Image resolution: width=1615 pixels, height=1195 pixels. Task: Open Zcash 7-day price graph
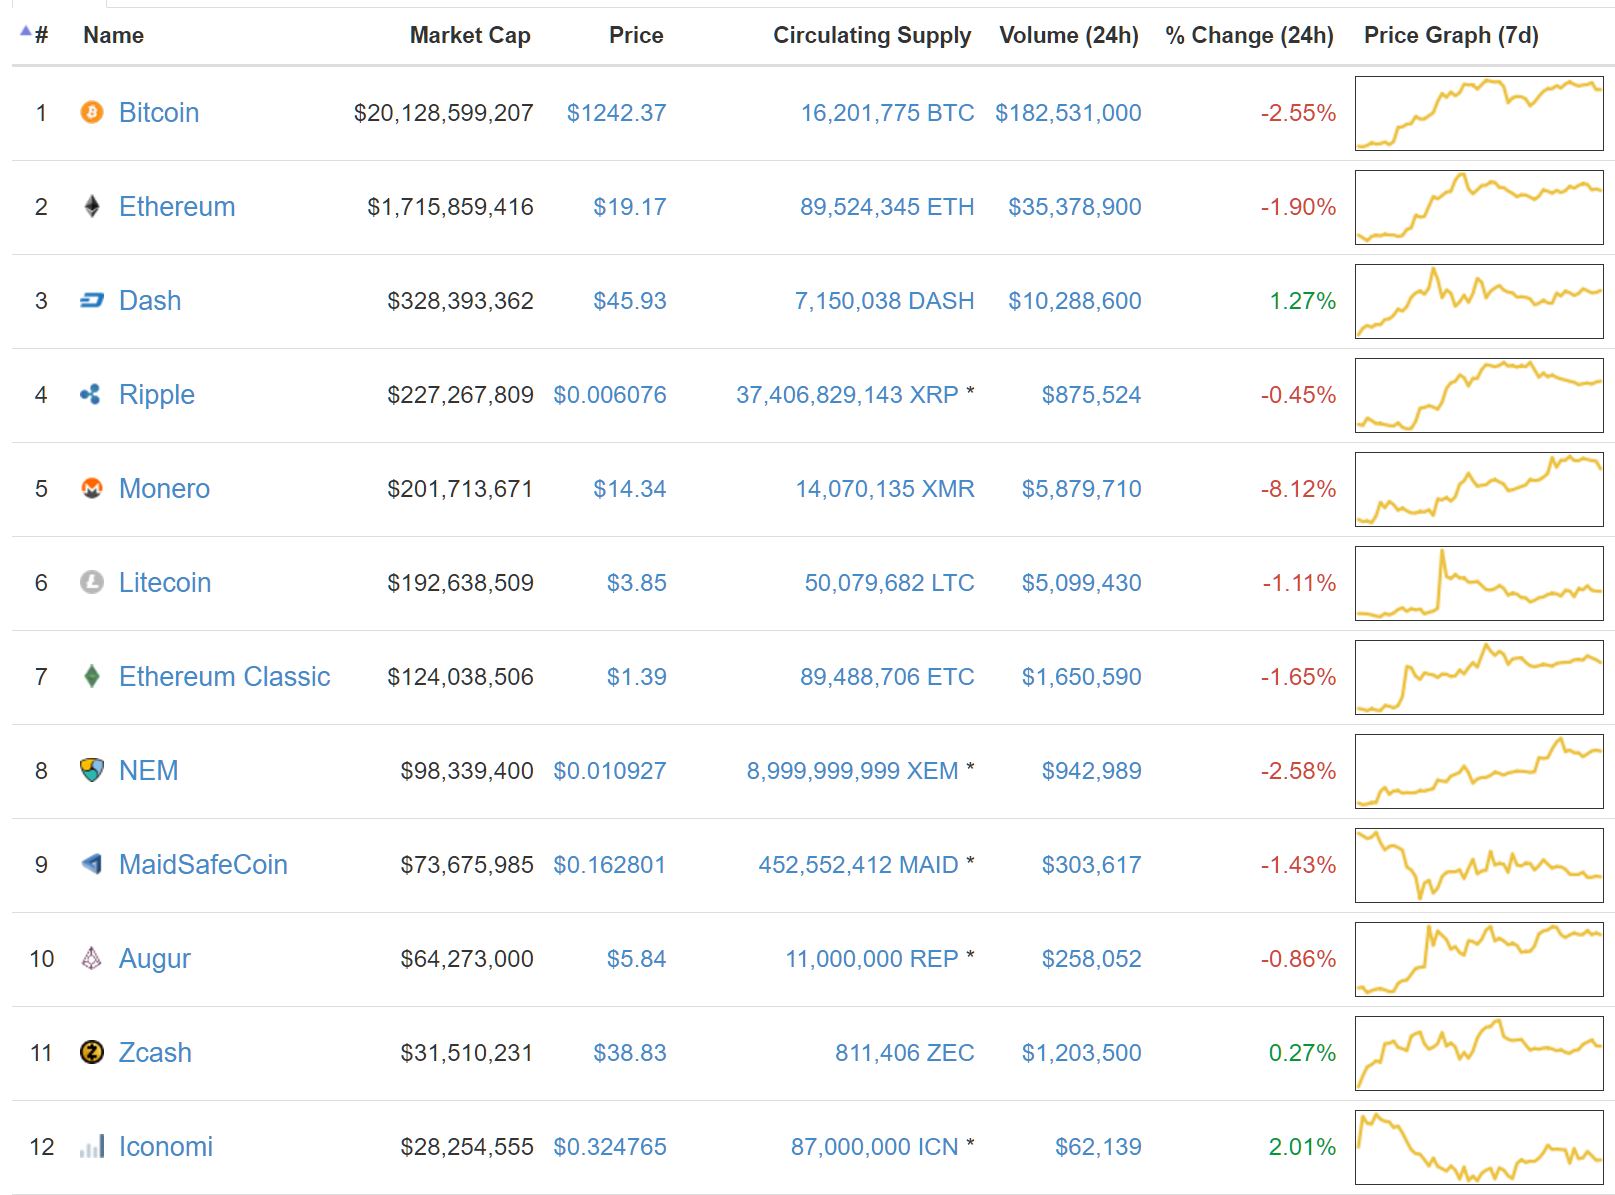click(1479, 1053)
